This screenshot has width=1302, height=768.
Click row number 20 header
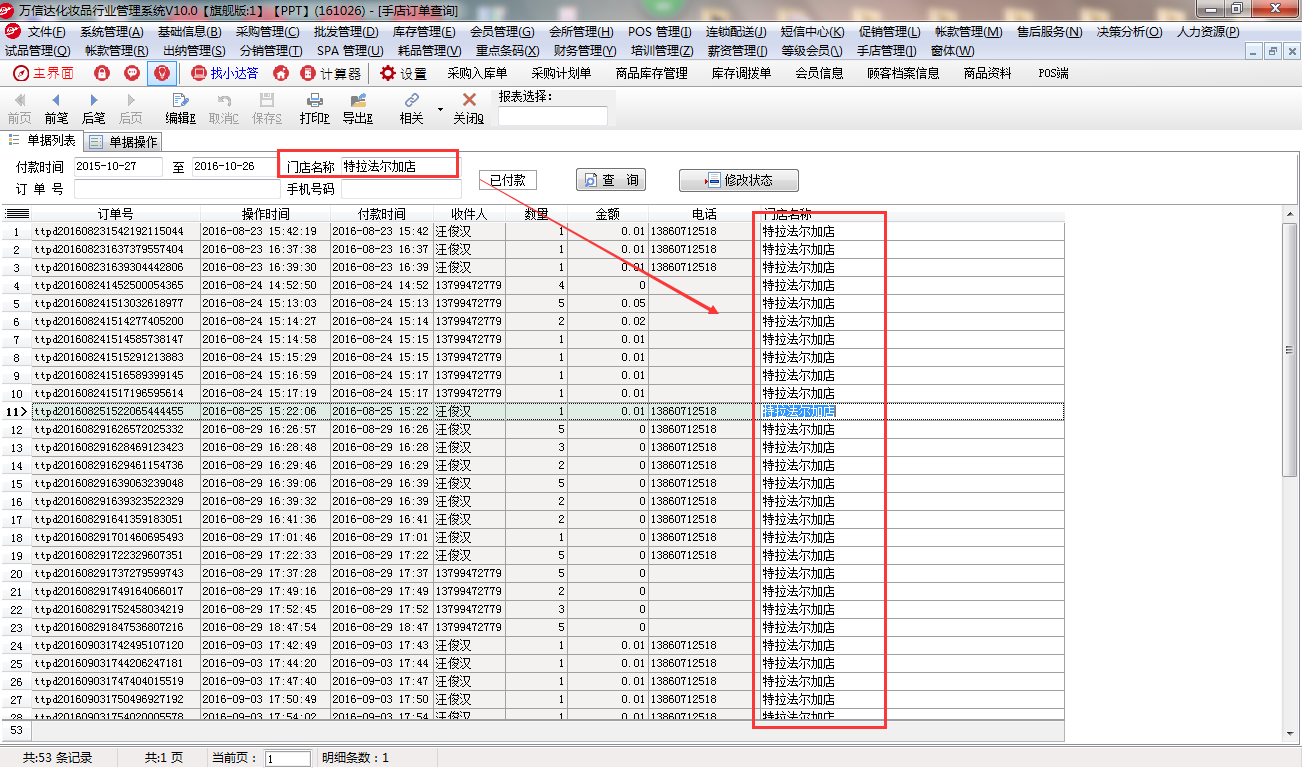16,574
